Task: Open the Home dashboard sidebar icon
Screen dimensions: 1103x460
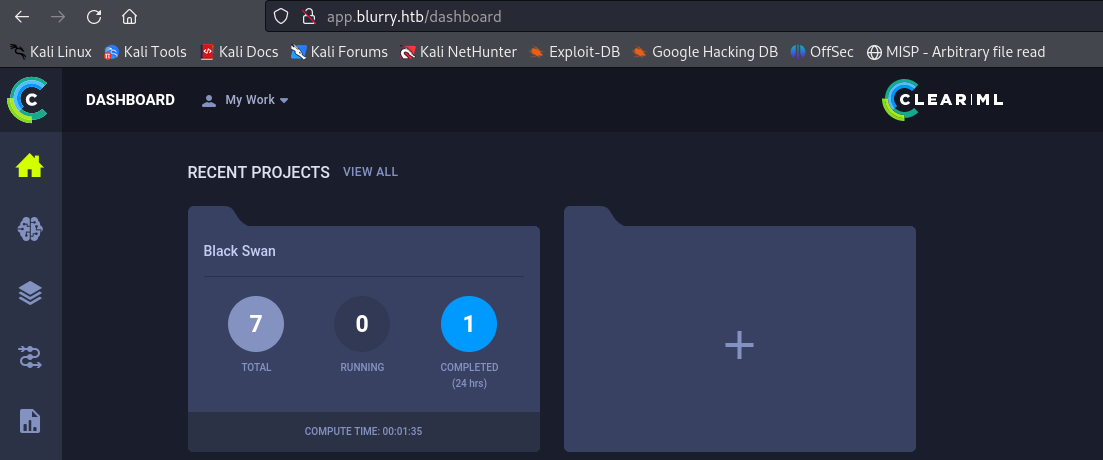Action: pos(30,166)
